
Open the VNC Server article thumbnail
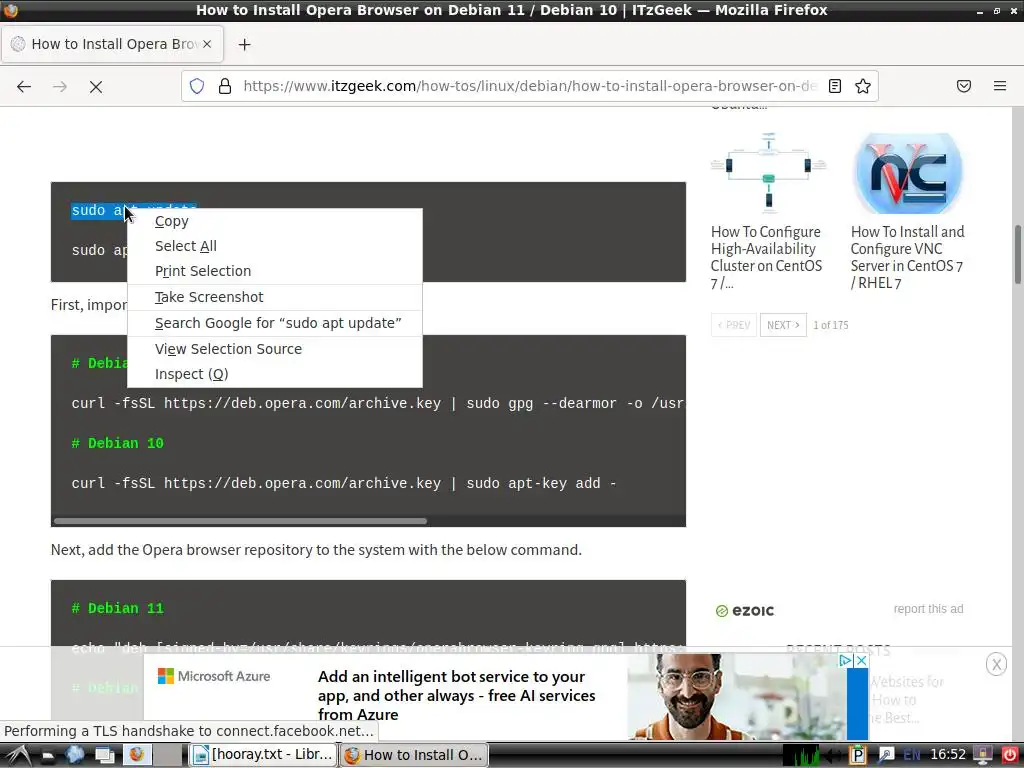click(908, 172)
